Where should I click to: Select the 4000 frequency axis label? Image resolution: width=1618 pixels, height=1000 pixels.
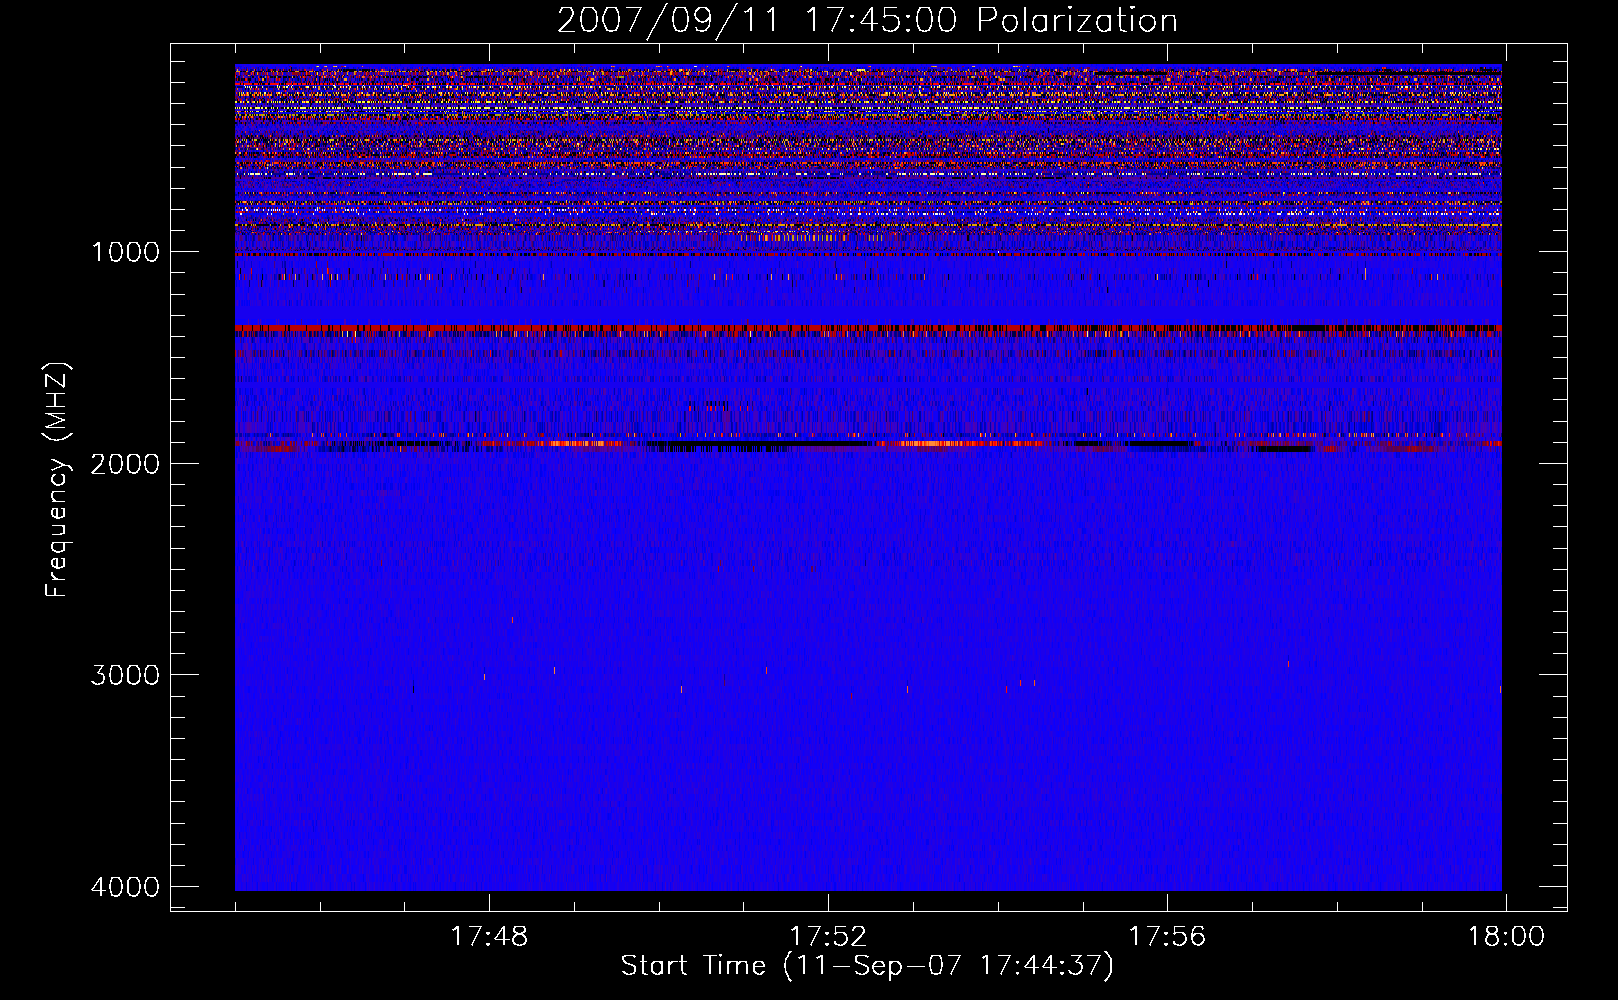[125, 887]
